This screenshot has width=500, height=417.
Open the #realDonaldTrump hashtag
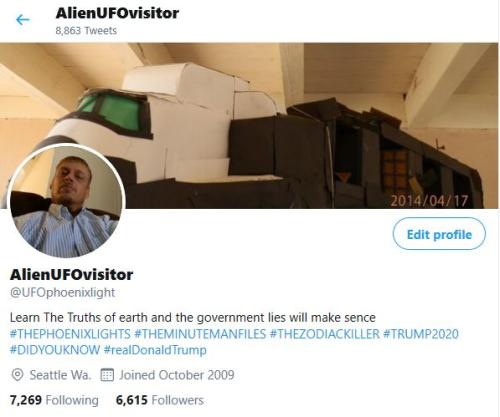point(155,350)
